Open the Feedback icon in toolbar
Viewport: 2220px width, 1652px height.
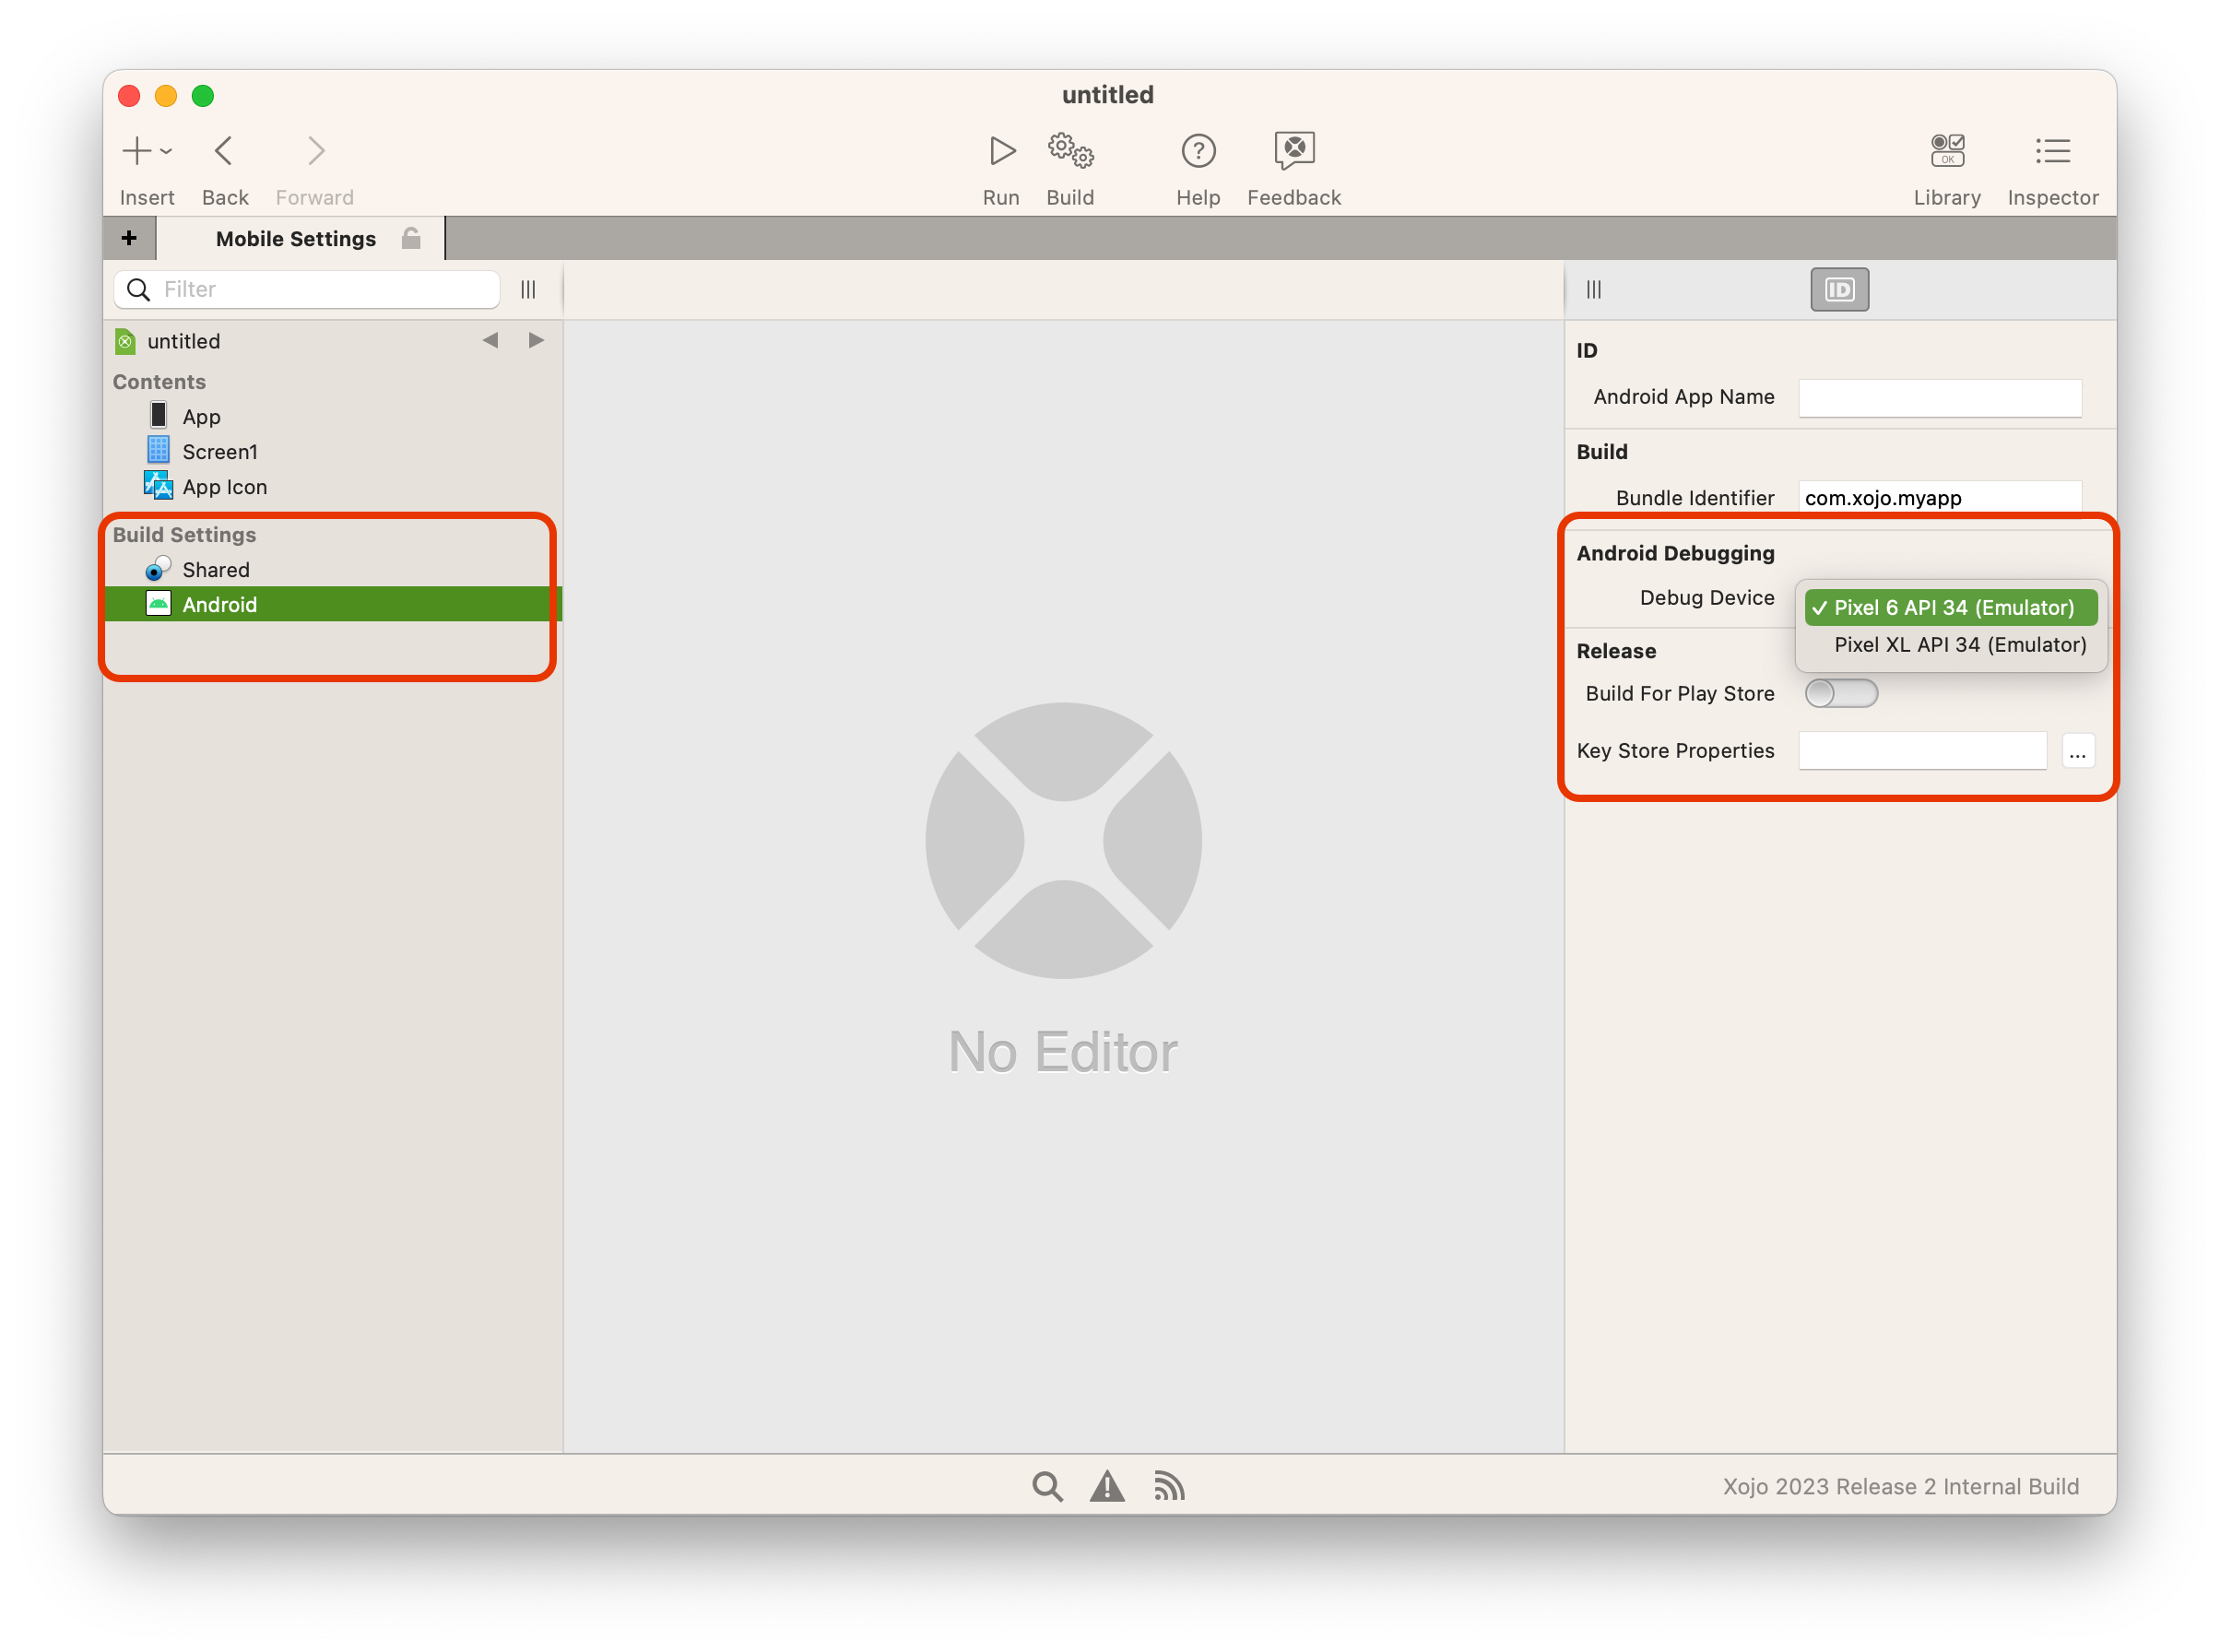(1294, 151)
